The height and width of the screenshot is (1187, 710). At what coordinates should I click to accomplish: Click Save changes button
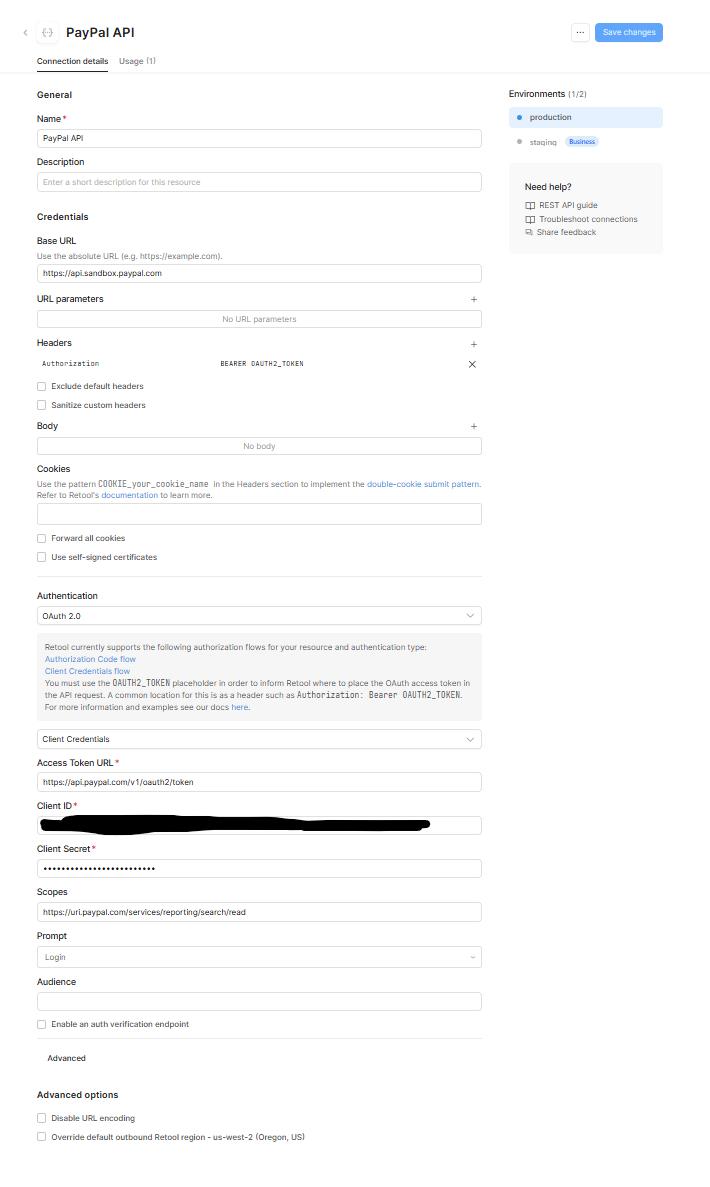(x=629, y=33)
